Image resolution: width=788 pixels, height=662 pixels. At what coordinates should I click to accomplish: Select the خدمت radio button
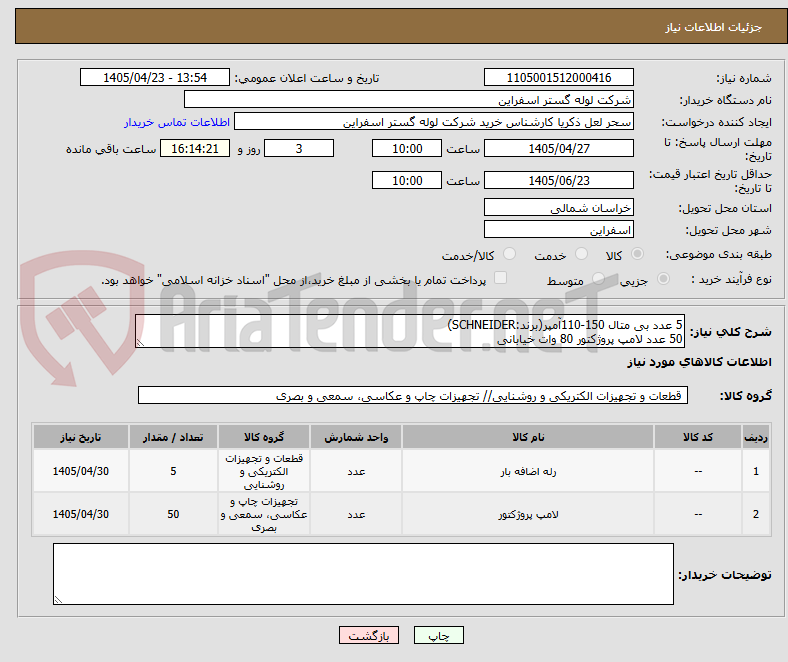tap(581, 254)
